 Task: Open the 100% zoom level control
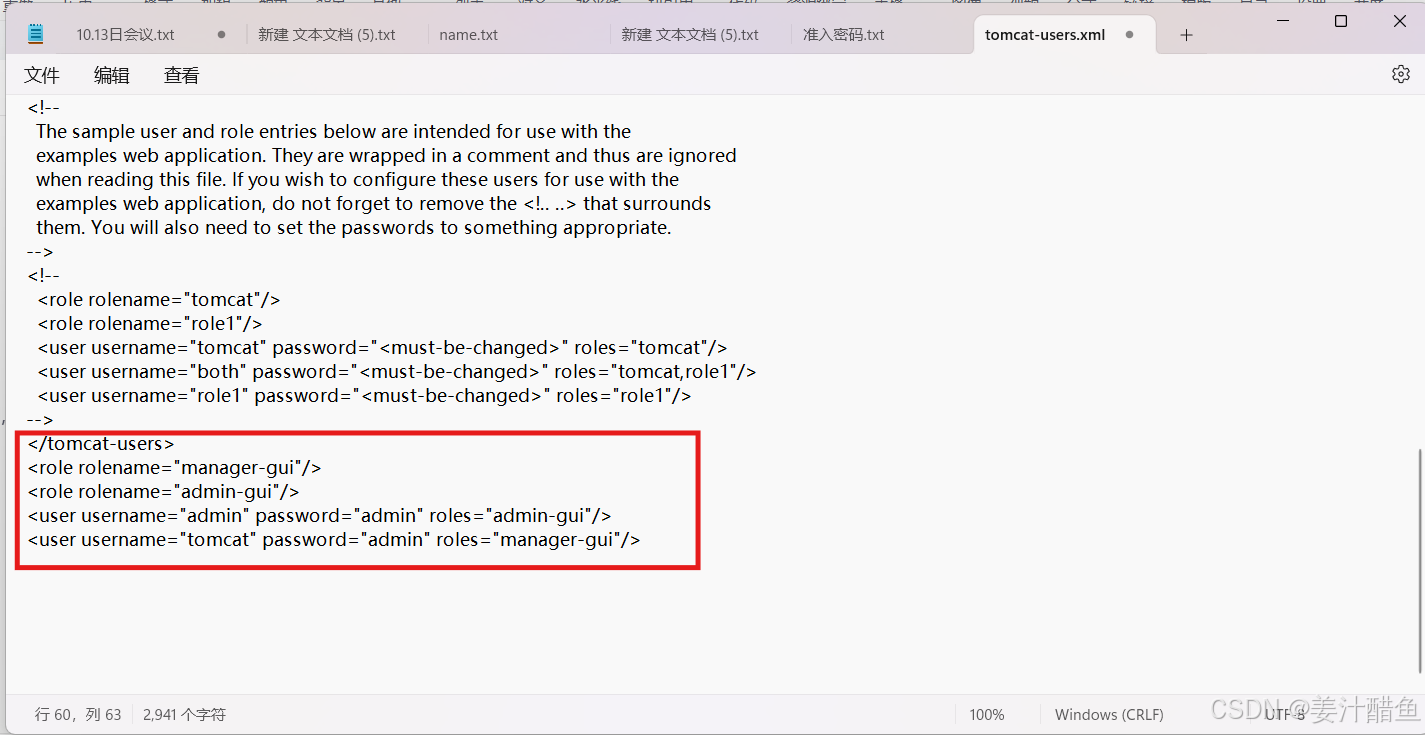(x=987, y=715)
